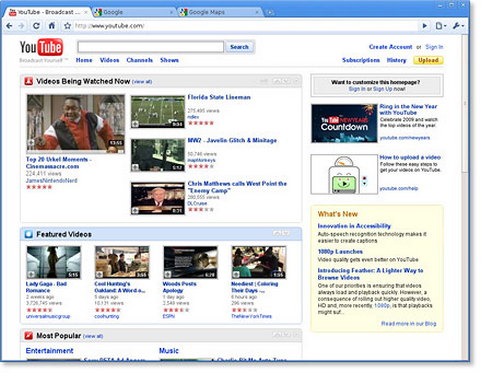Open Lady Gaga Bad Romance thumbnail

click(53, 262)
